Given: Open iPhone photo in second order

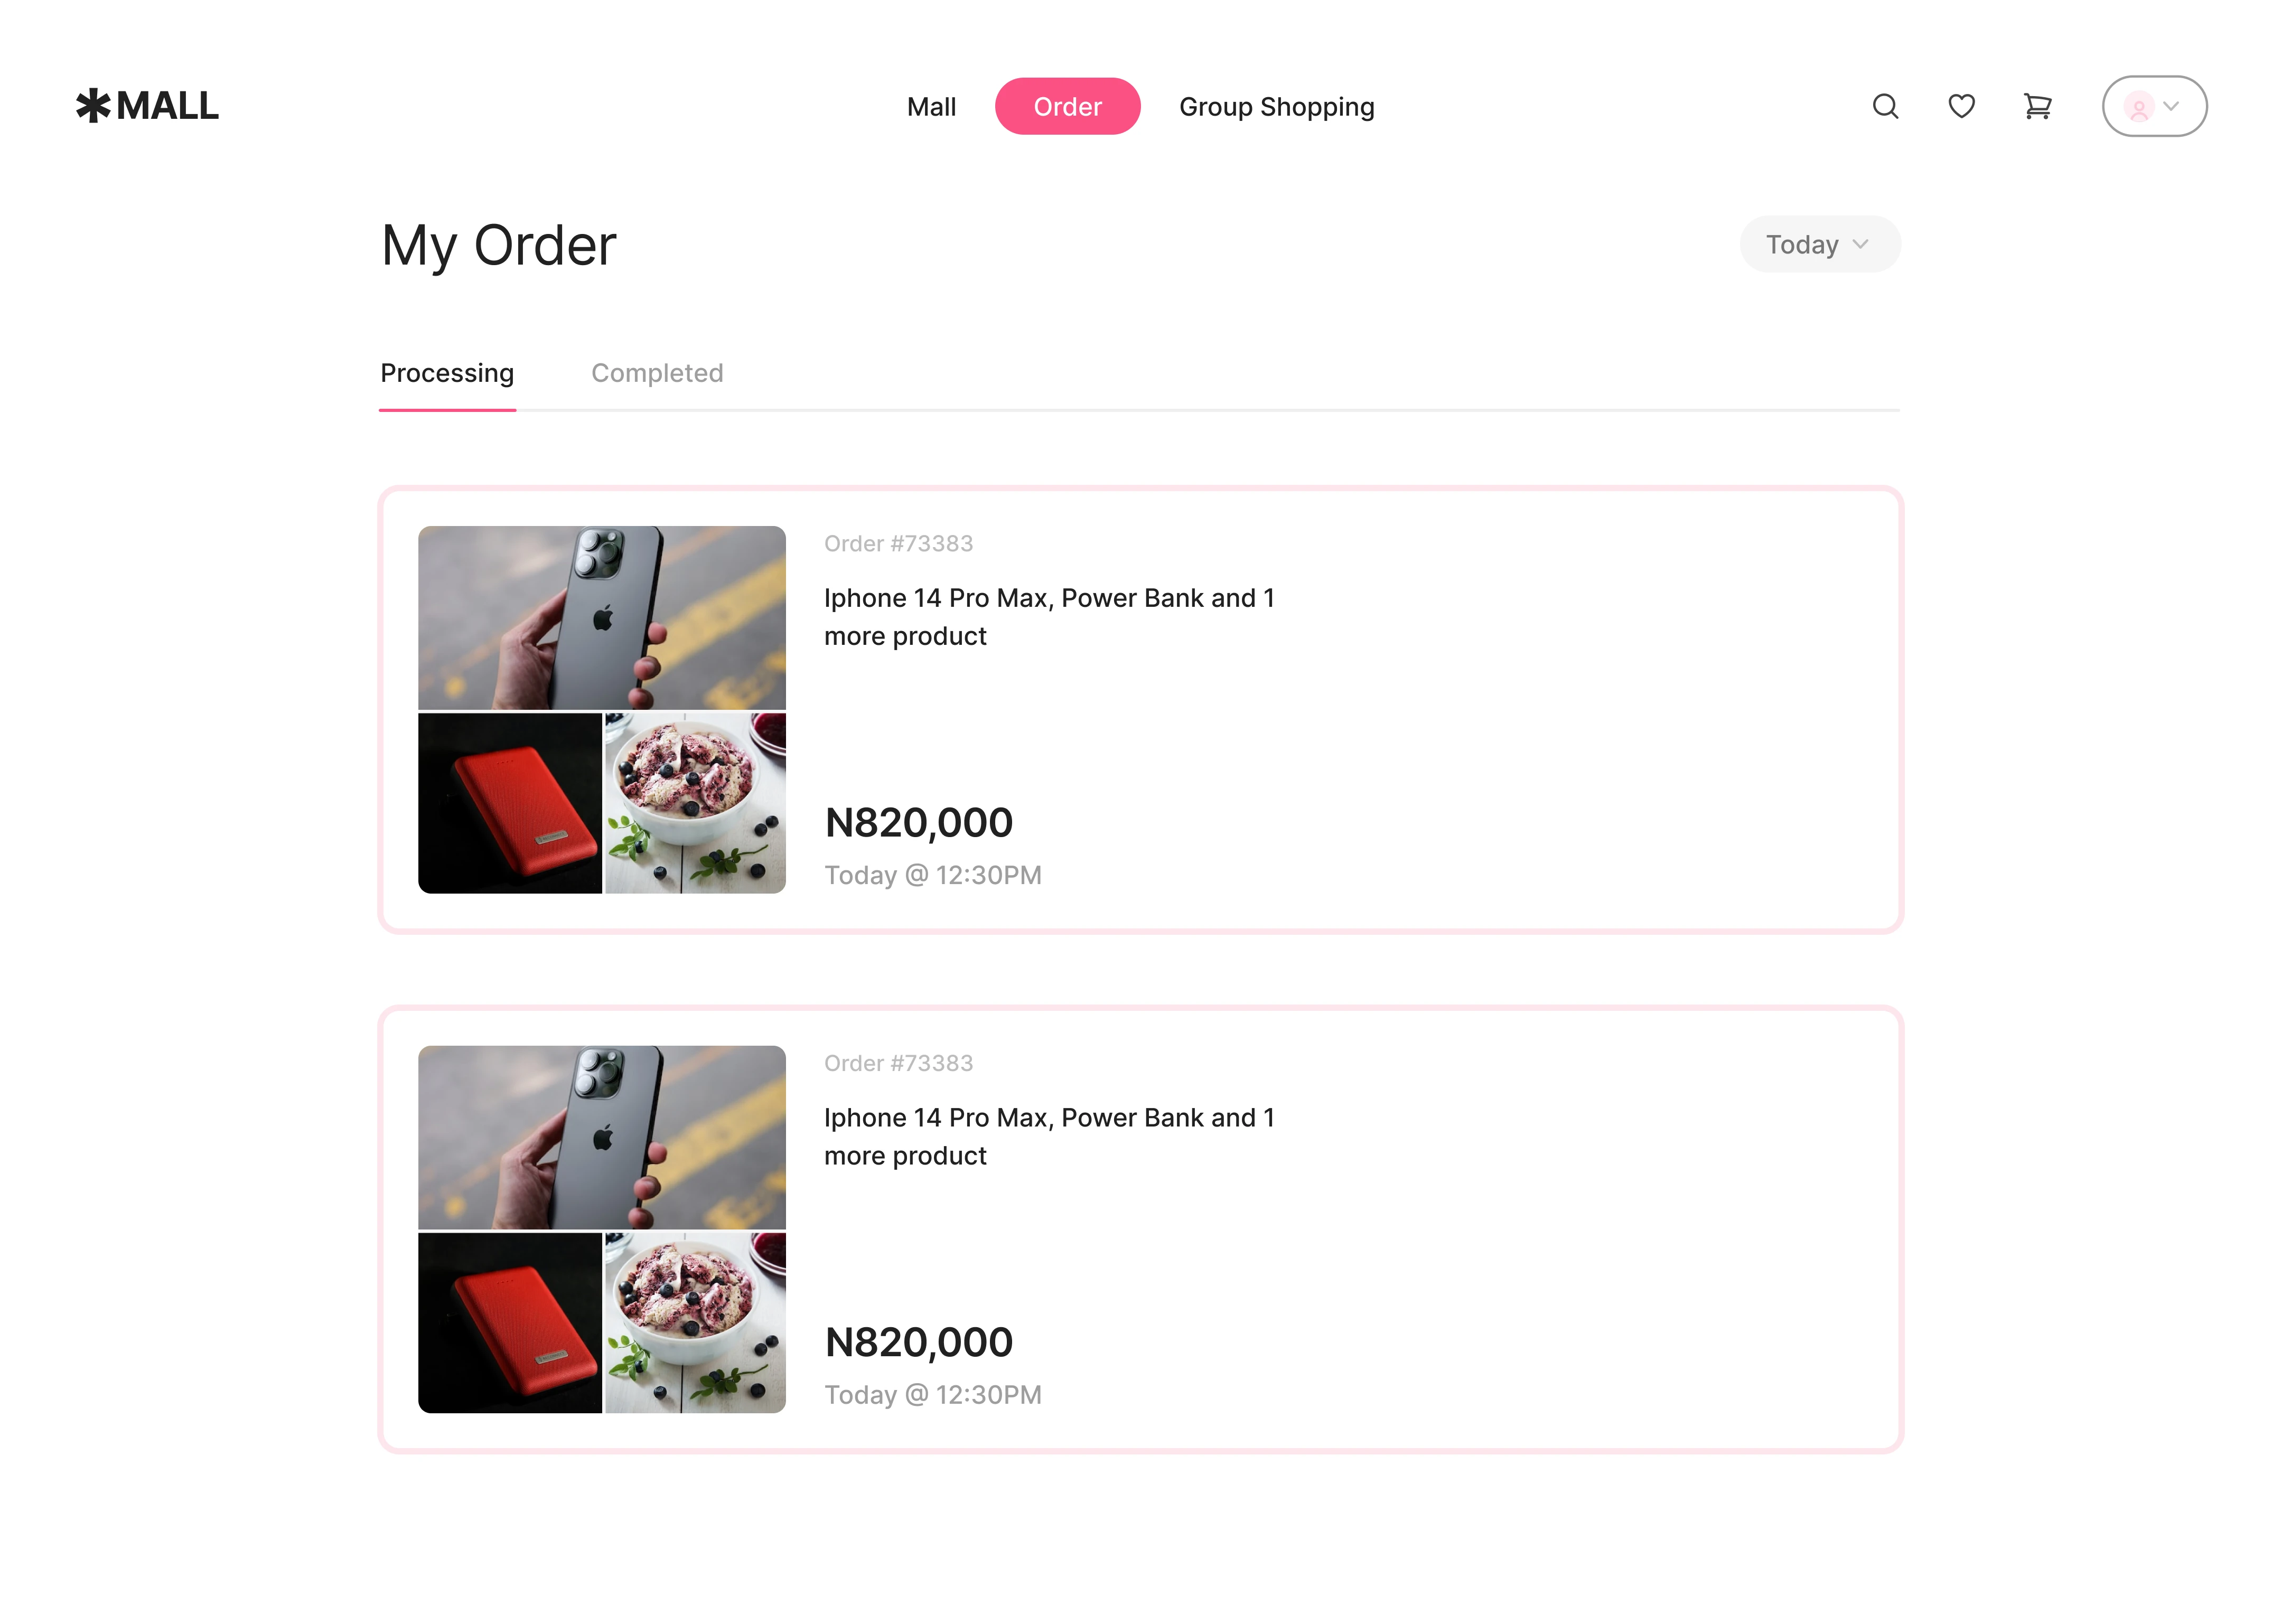Looking at the screenshot, I should (601, 1137).
